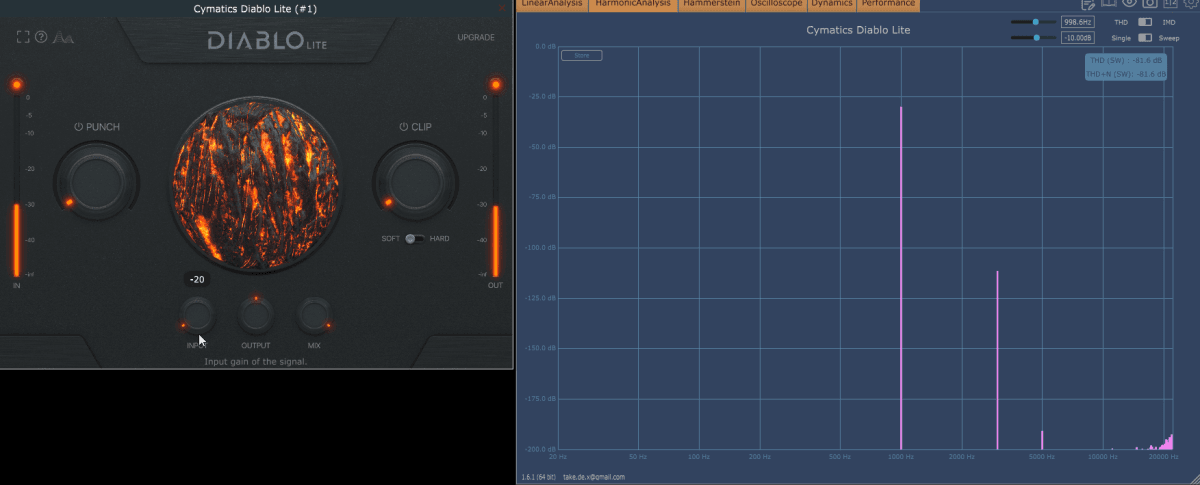This screenshot has height=485, width=1200.
Task: Click the Clip knob
Action: [x=415, y=181]
